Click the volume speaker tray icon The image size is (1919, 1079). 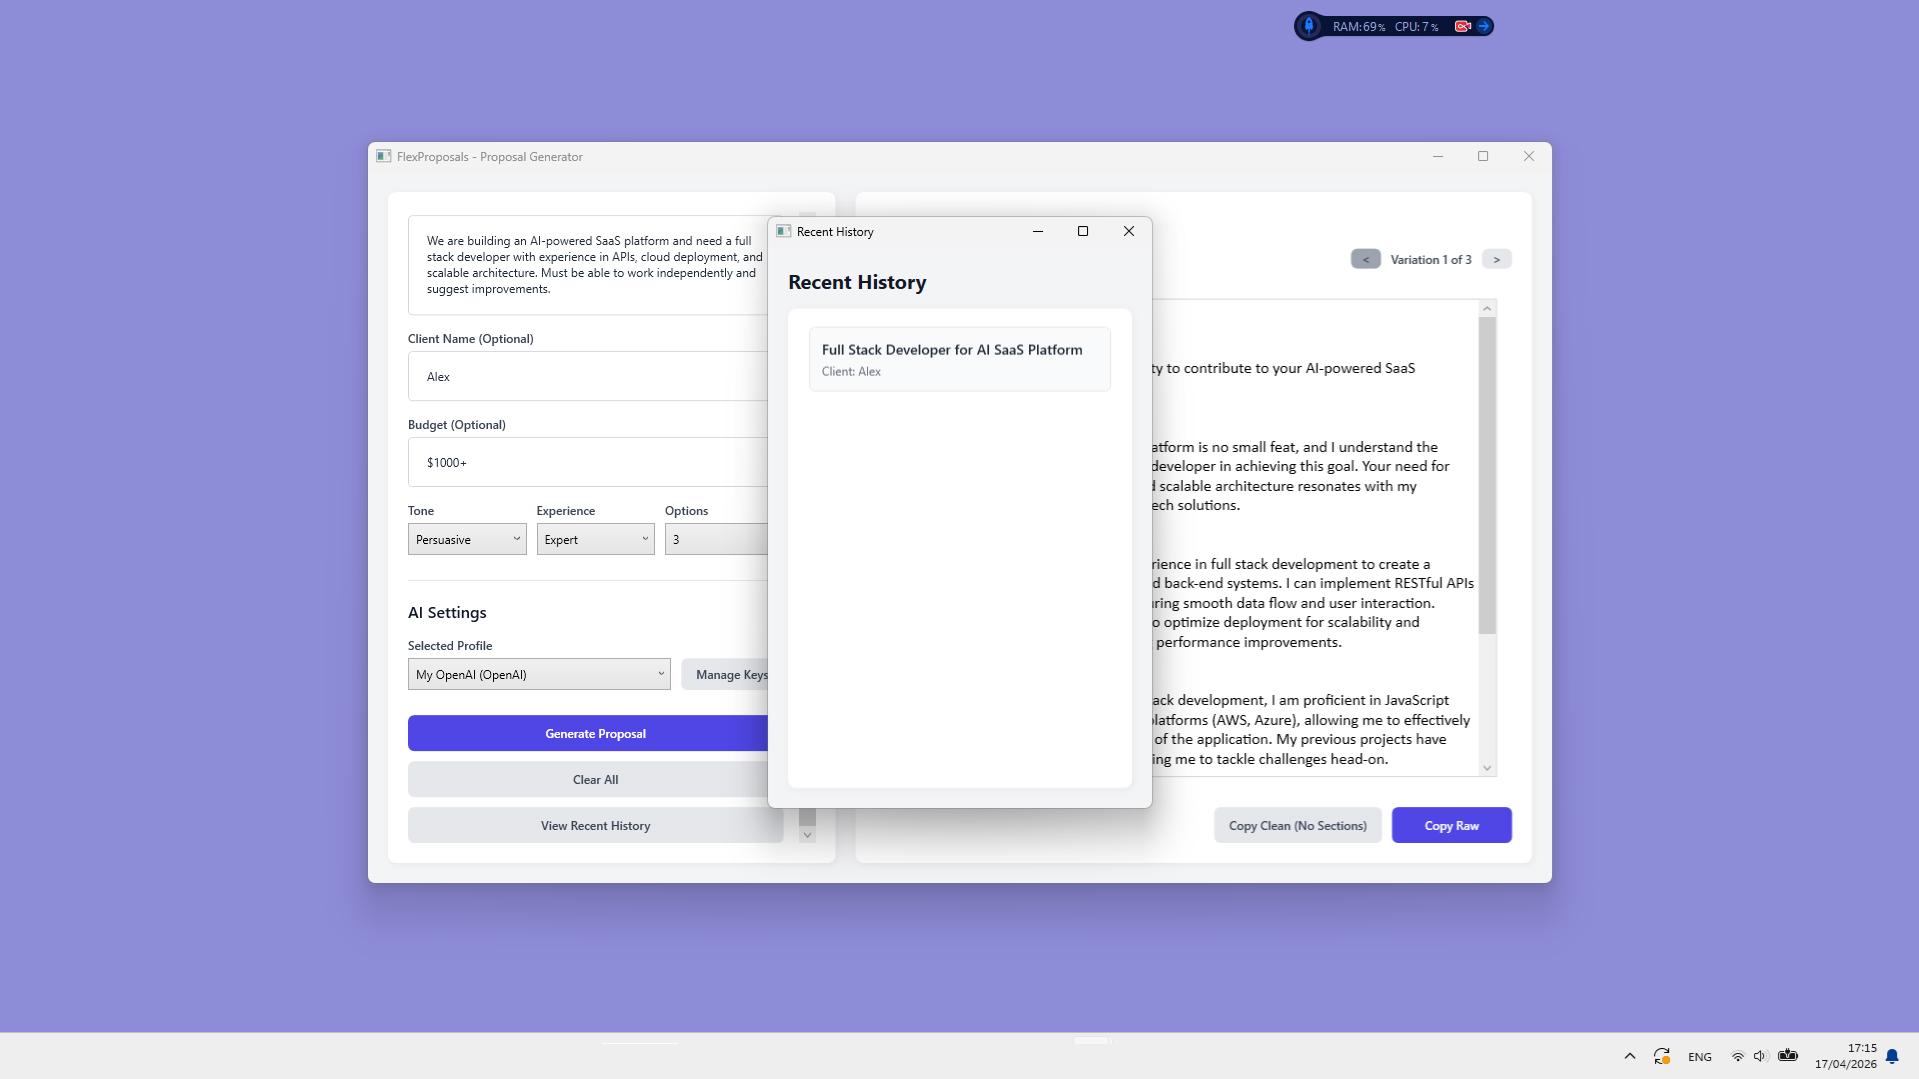[x=1760, y=1056]
